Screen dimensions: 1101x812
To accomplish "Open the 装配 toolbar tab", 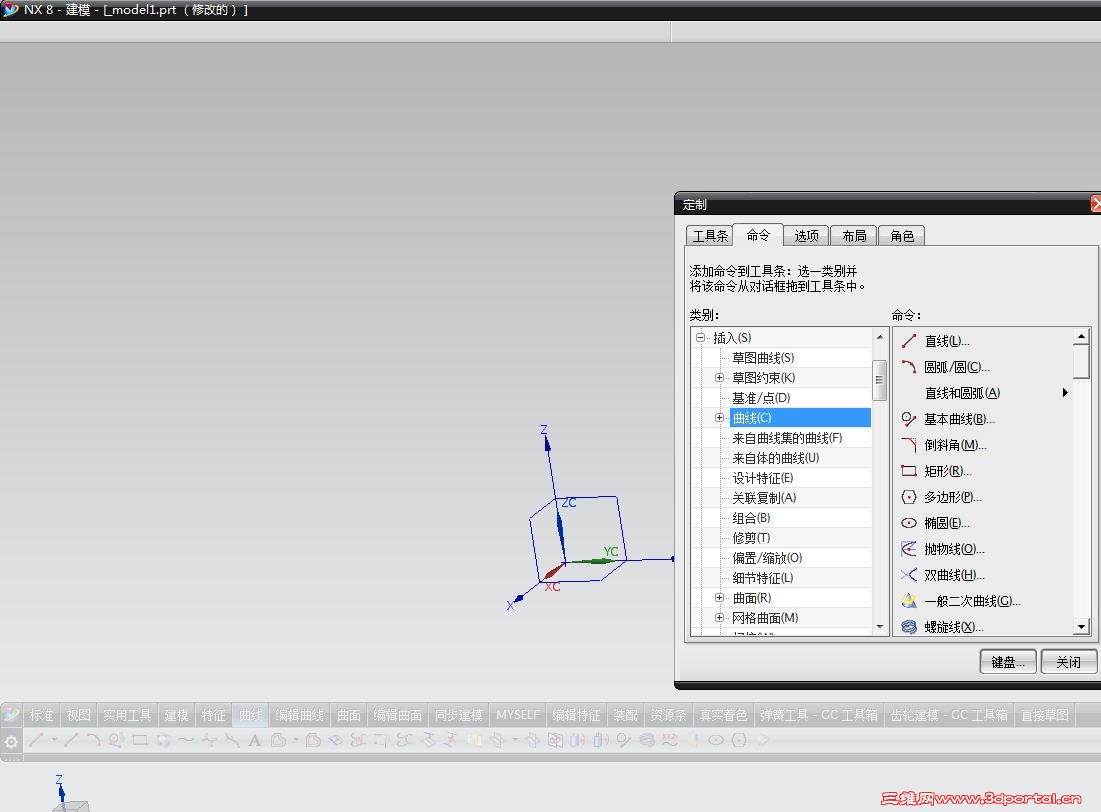I will click(x=626, y=715).
